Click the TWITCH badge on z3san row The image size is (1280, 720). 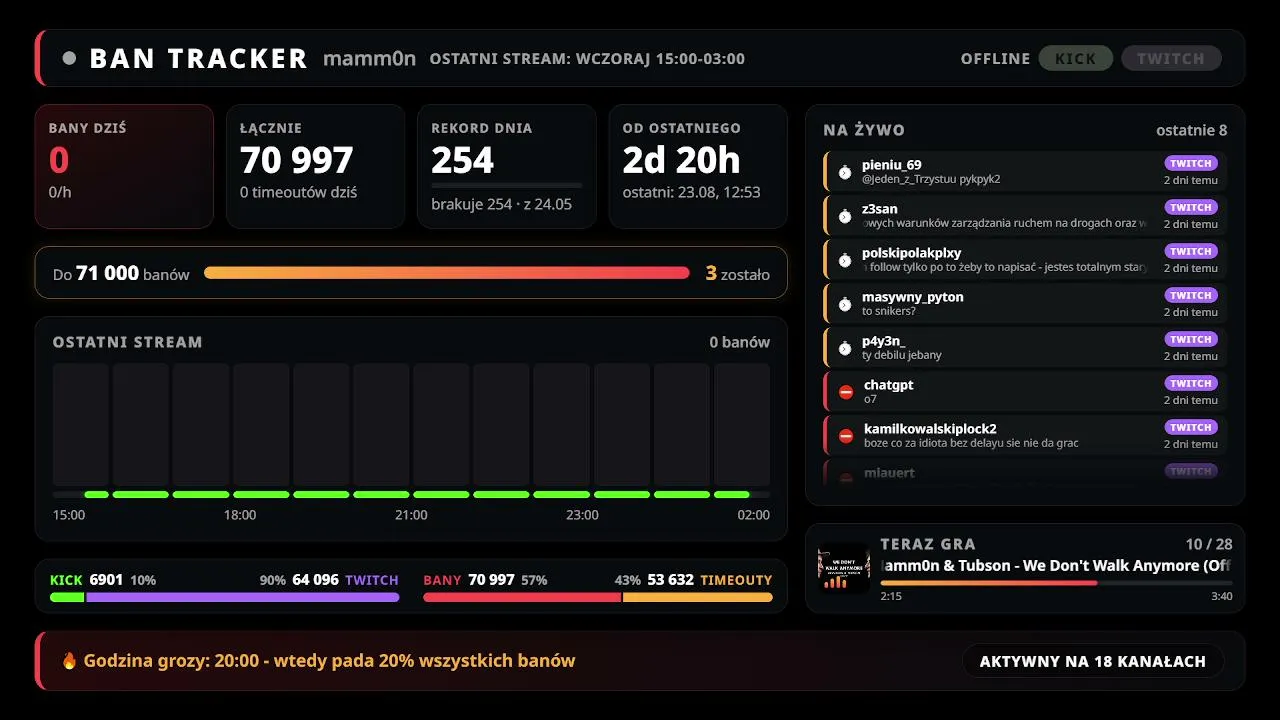[1191, 207]
